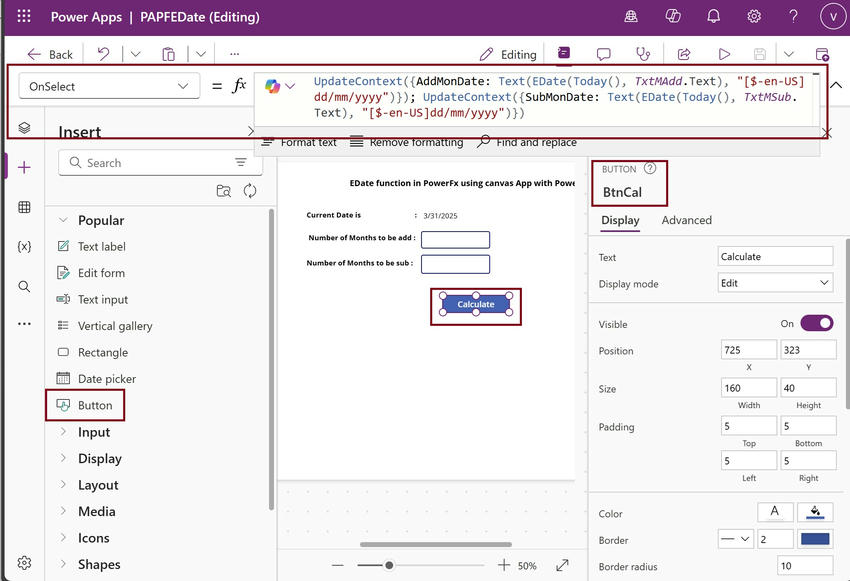This screenshot has height=581, width=850.
Task: Open the Search icon in sidebar
Action: coord(24,286)
